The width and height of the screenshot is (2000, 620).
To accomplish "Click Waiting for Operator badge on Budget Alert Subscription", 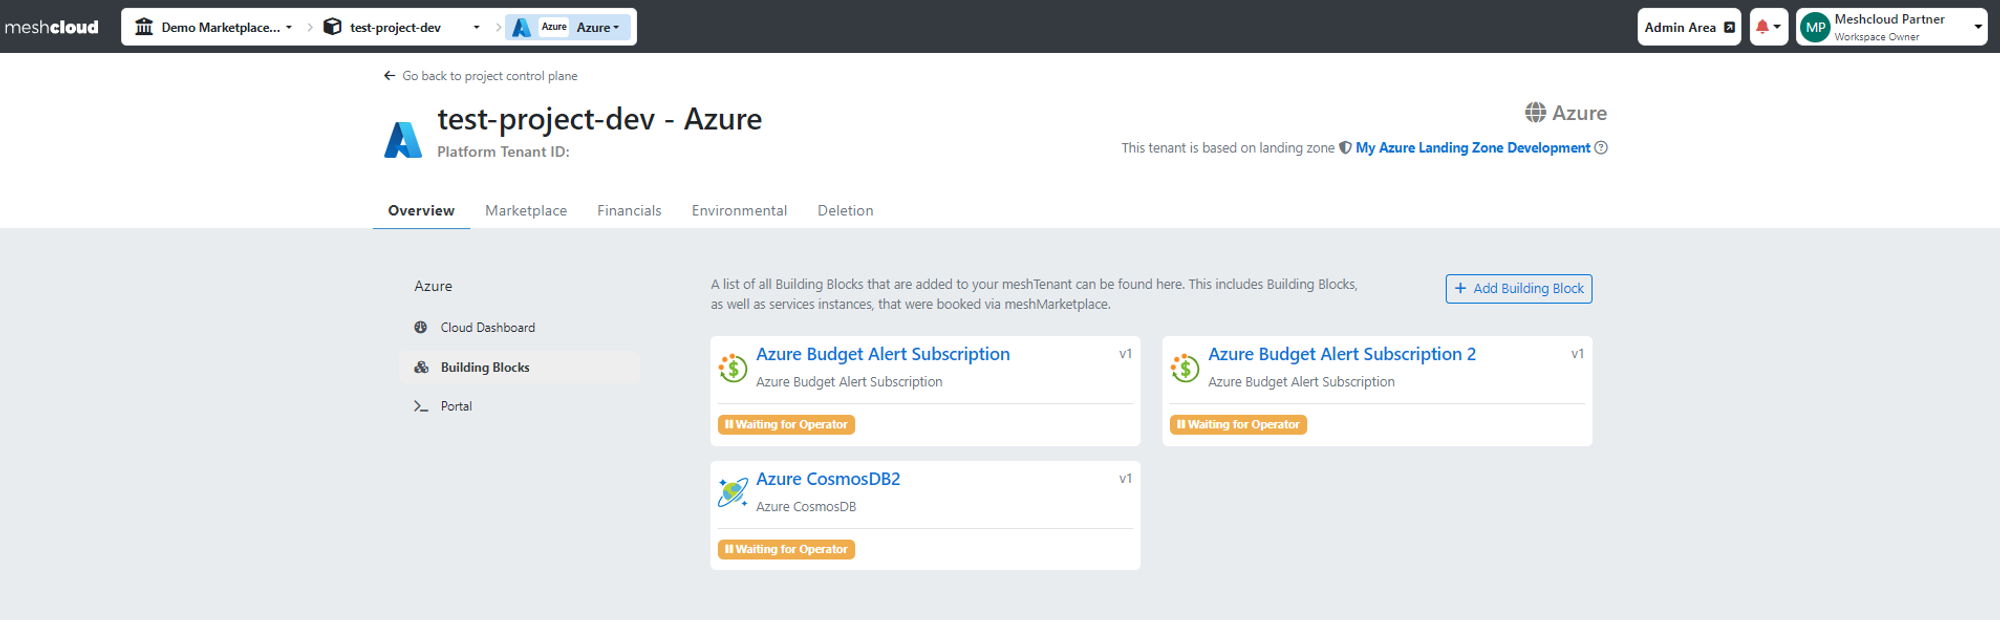I will pos(786,425).
